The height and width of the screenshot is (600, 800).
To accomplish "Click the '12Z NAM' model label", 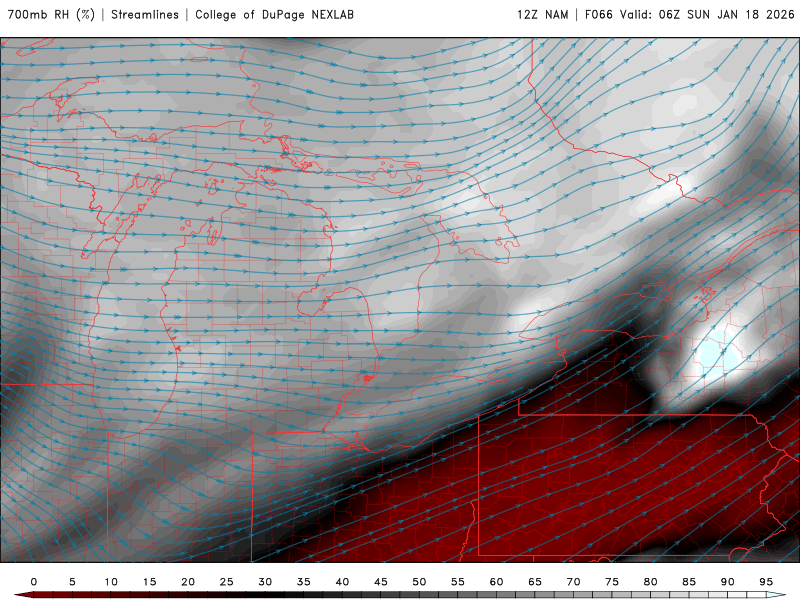I will tap(543, 15).
